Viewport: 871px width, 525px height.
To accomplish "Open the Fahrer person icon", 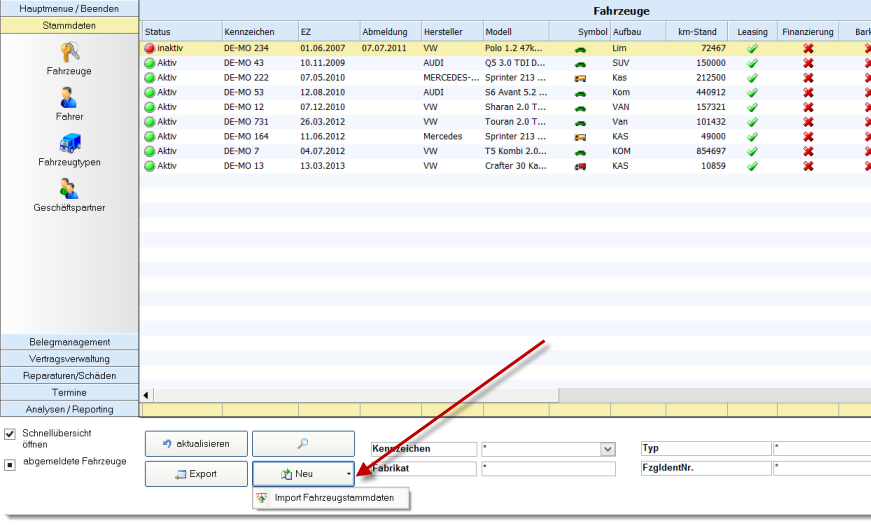I will coord(68,98).
